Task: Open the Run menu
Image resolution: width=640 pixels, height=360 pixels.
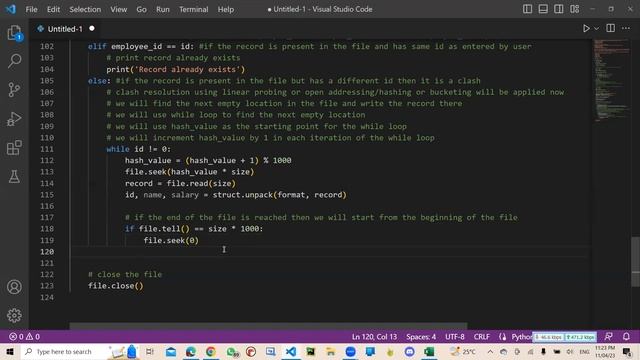Action: pyautogui.click(x=162, y=9)
